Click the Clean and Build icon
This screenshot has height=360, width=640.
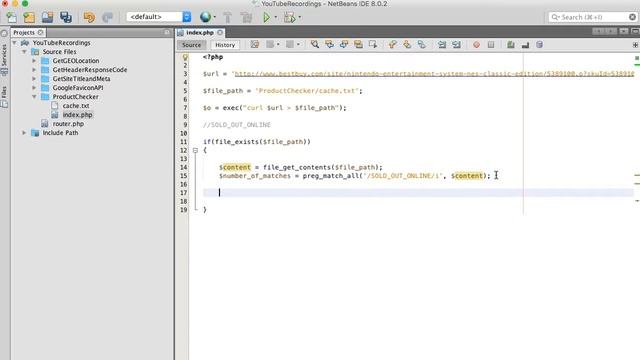pos(247,17)
